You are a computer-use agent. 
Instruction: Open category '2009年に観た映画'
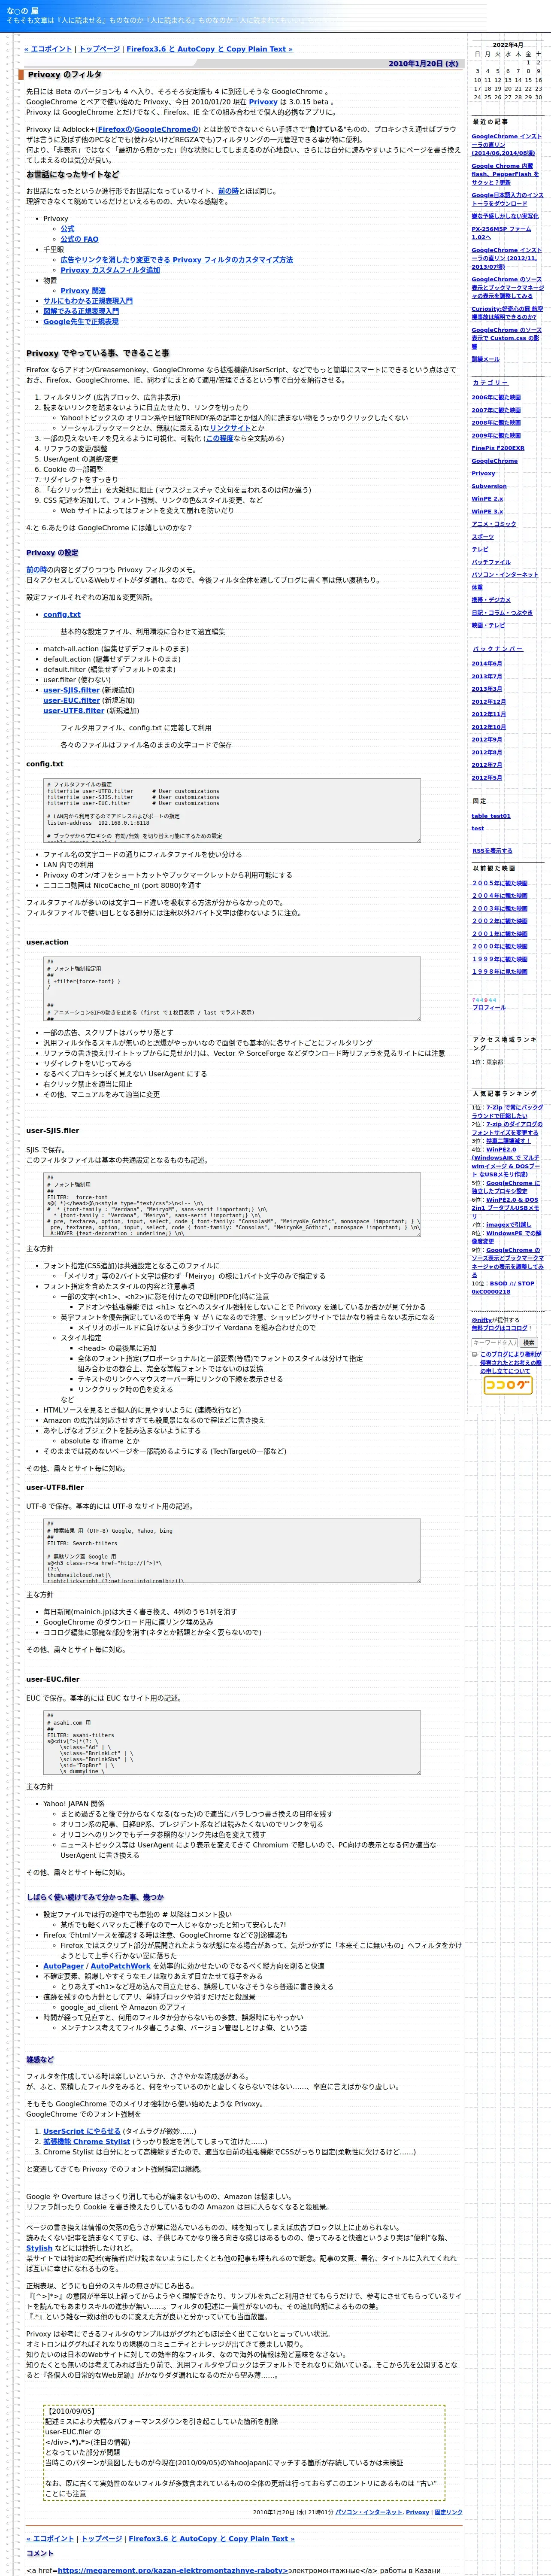coord(496,436)
